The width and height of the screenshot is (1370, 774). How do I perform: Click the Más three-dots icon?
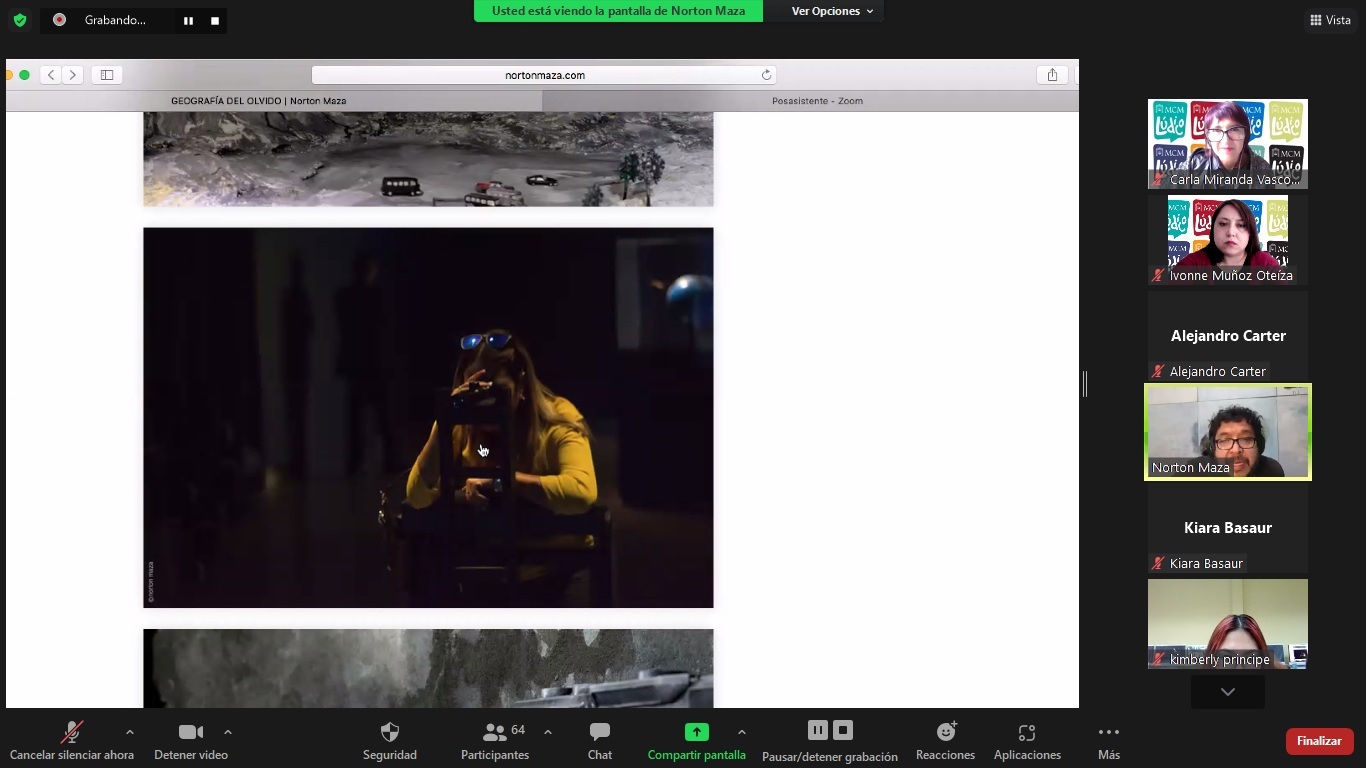pos(1108,733)
